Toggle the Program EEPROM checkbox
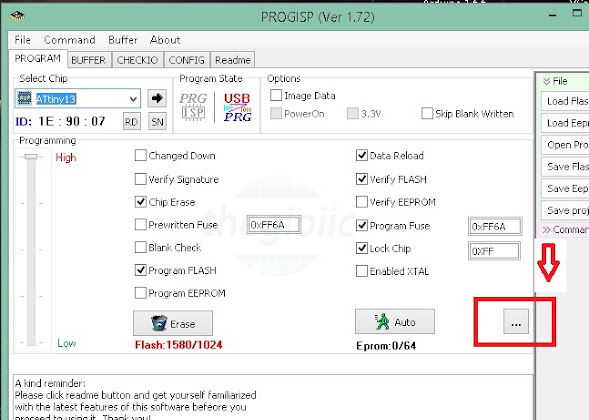The image size is (589, 420). (x=140, y=293)
